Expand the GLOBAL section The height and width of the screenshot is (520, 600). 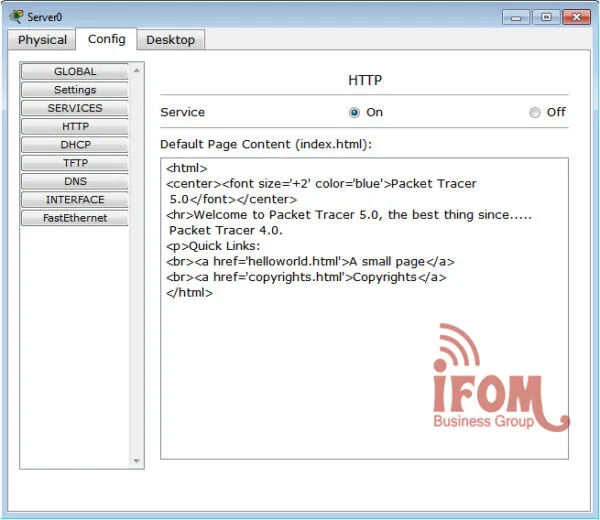pyautogui.click(x=75, y=72)
